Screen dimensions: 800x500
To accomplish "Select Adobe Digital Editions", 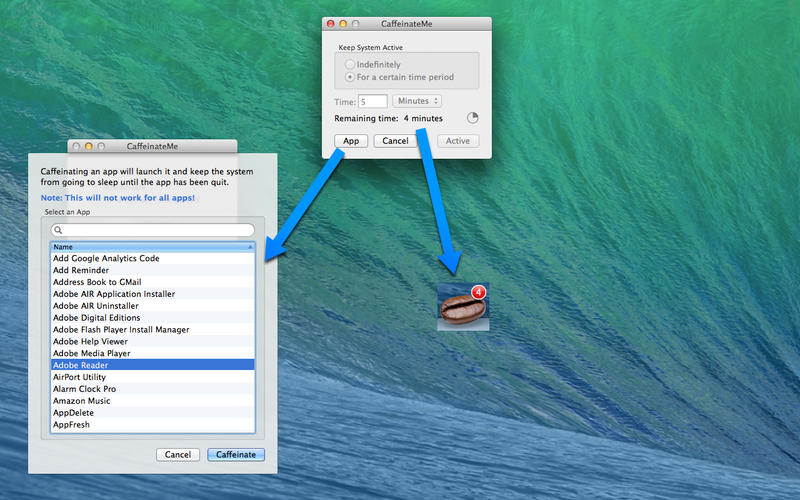I will 153,318.
